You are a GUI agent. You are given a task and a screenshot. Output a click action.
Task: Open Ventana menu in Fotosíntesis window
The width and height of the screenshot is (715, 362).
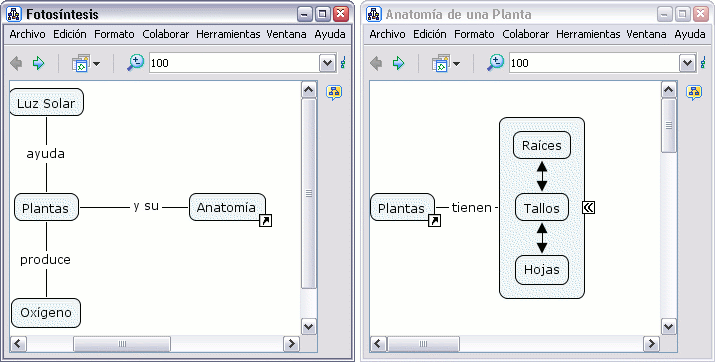pos(286,34)
